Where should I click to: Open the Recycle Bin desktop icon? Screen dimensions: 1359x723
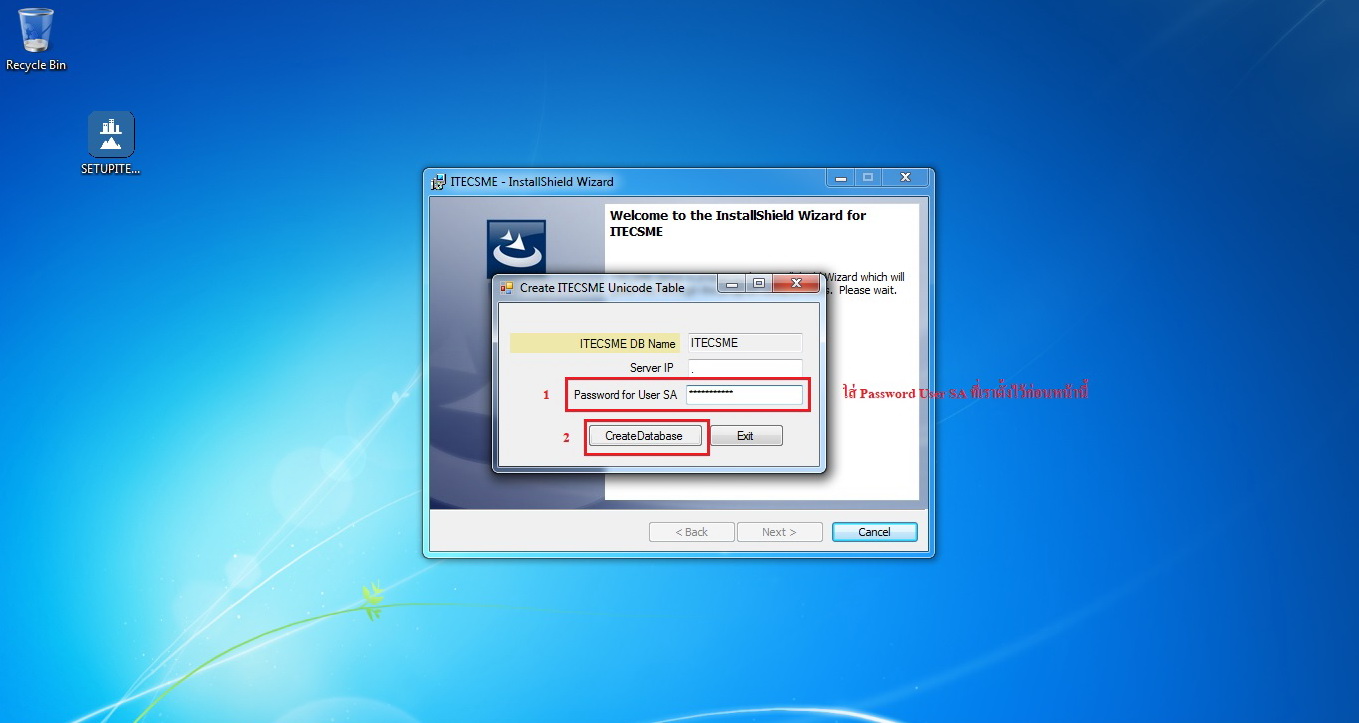click(36, 40)
